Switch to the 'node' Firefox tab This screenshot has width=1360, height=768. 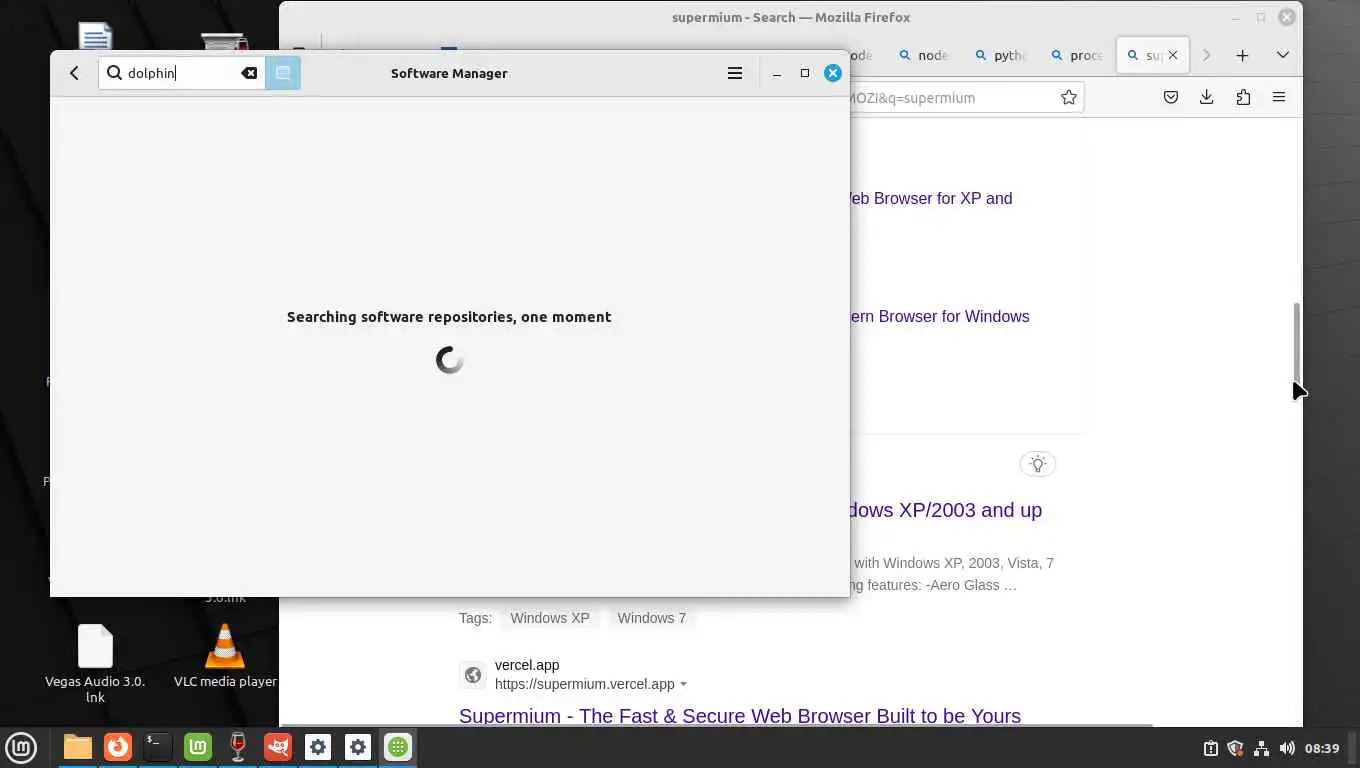pyautogui.click(x=922, y=55)
